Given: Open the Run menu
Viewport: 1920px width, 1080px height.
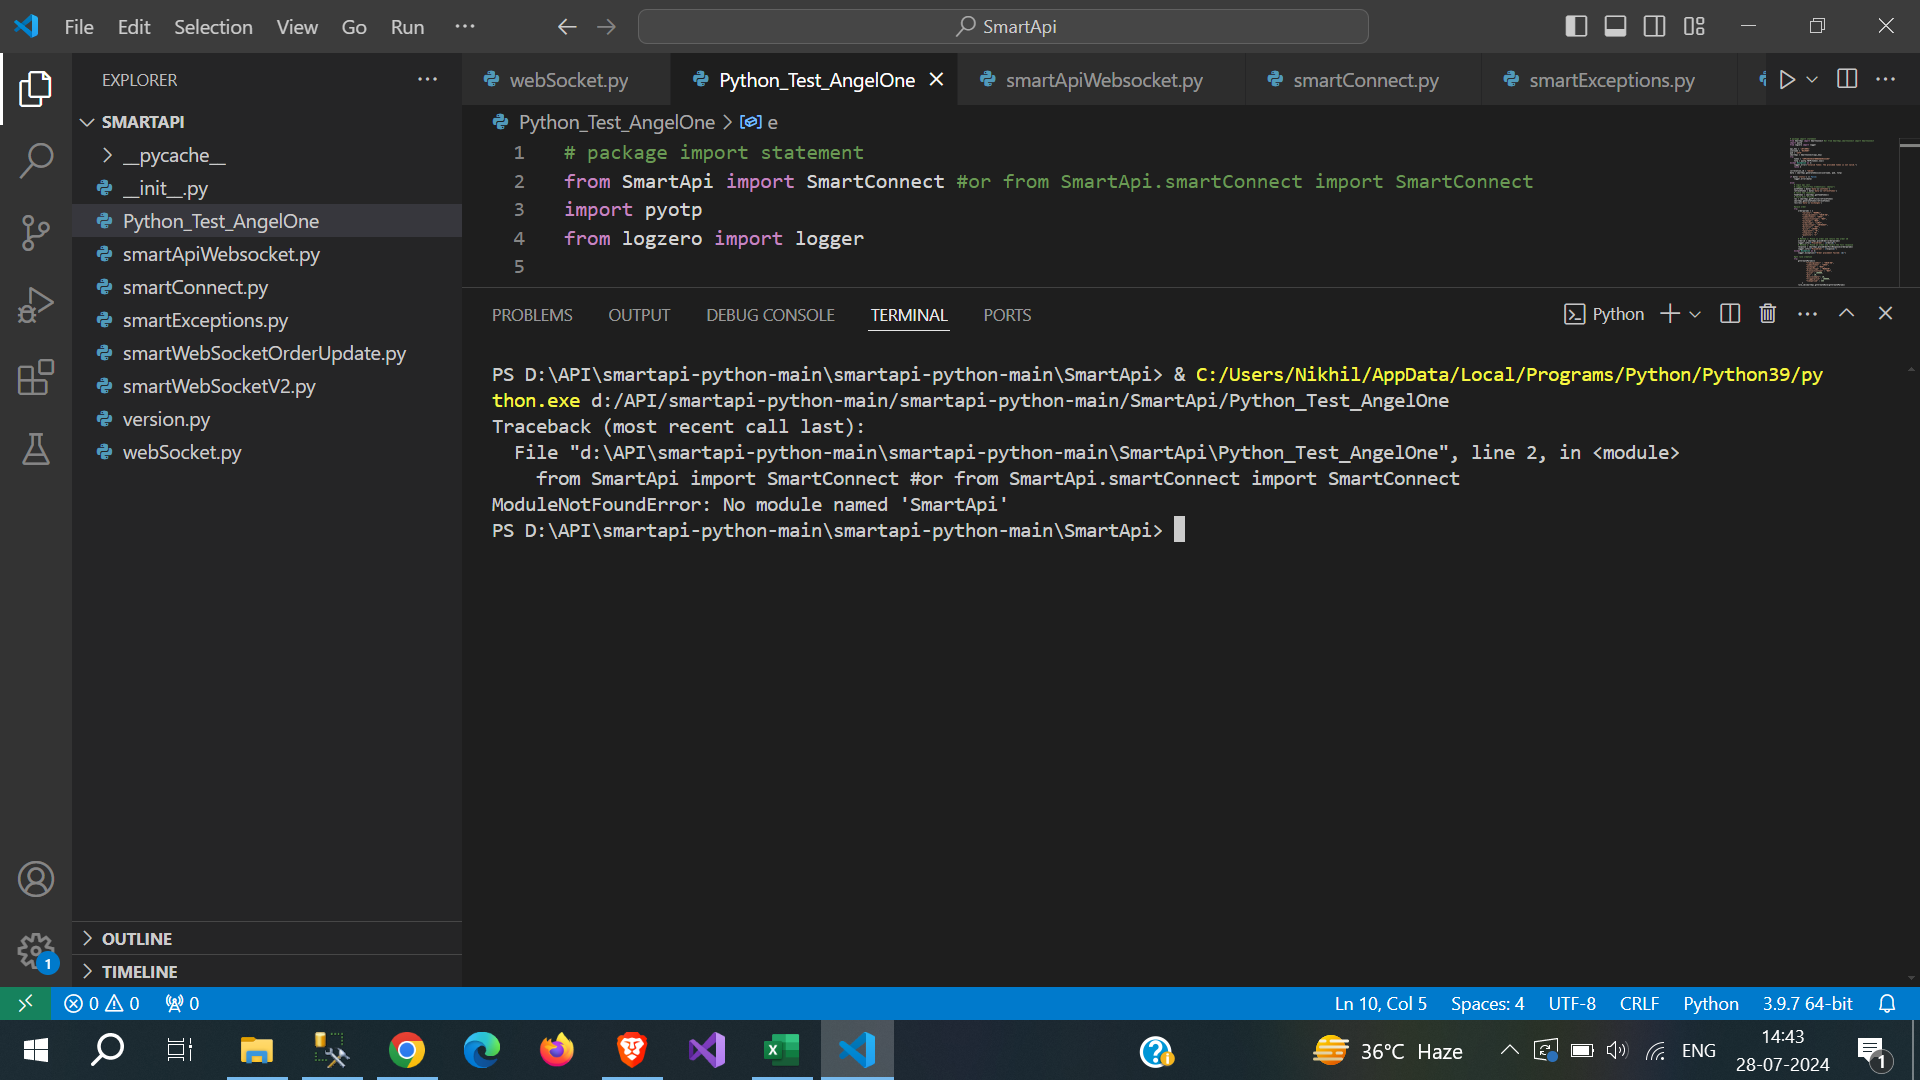Looking at the screenshot, I should click(407, 27).
